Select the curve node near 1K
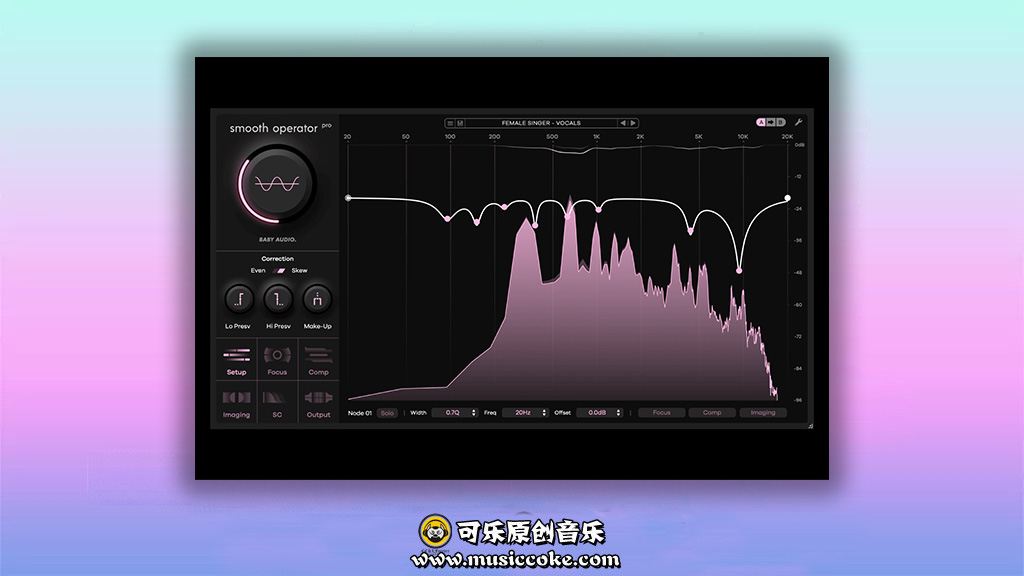The height and width of the screenshot is (576, 1024). click(599, 210)
